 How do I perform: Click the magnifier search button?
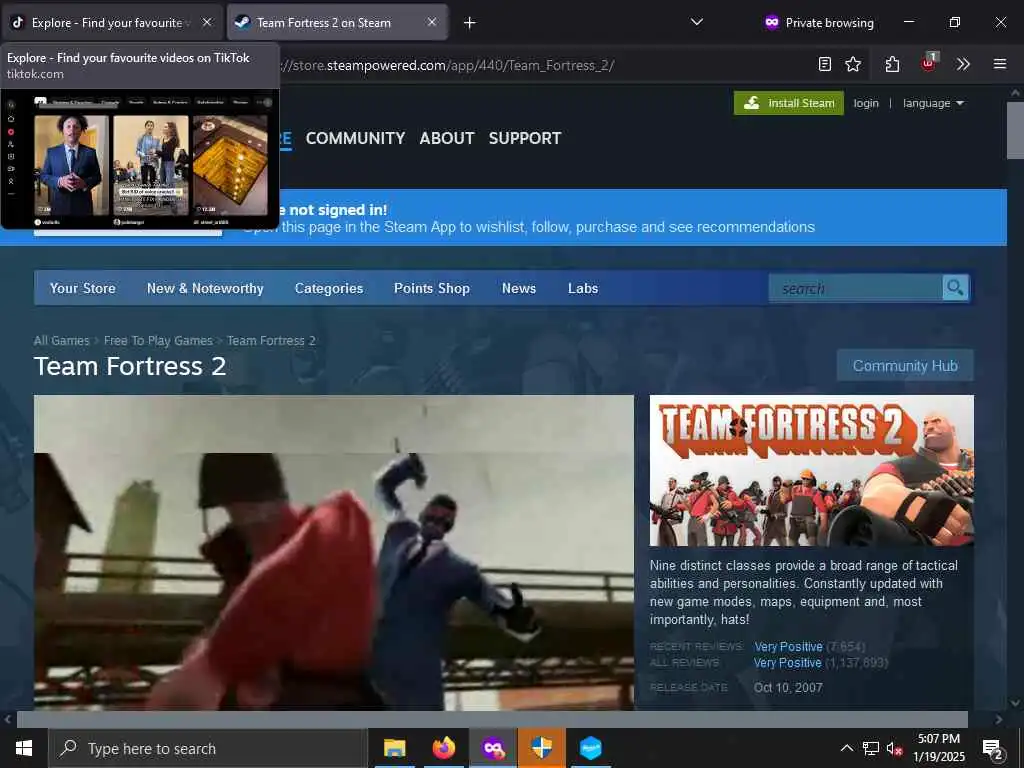click(955, 287)
